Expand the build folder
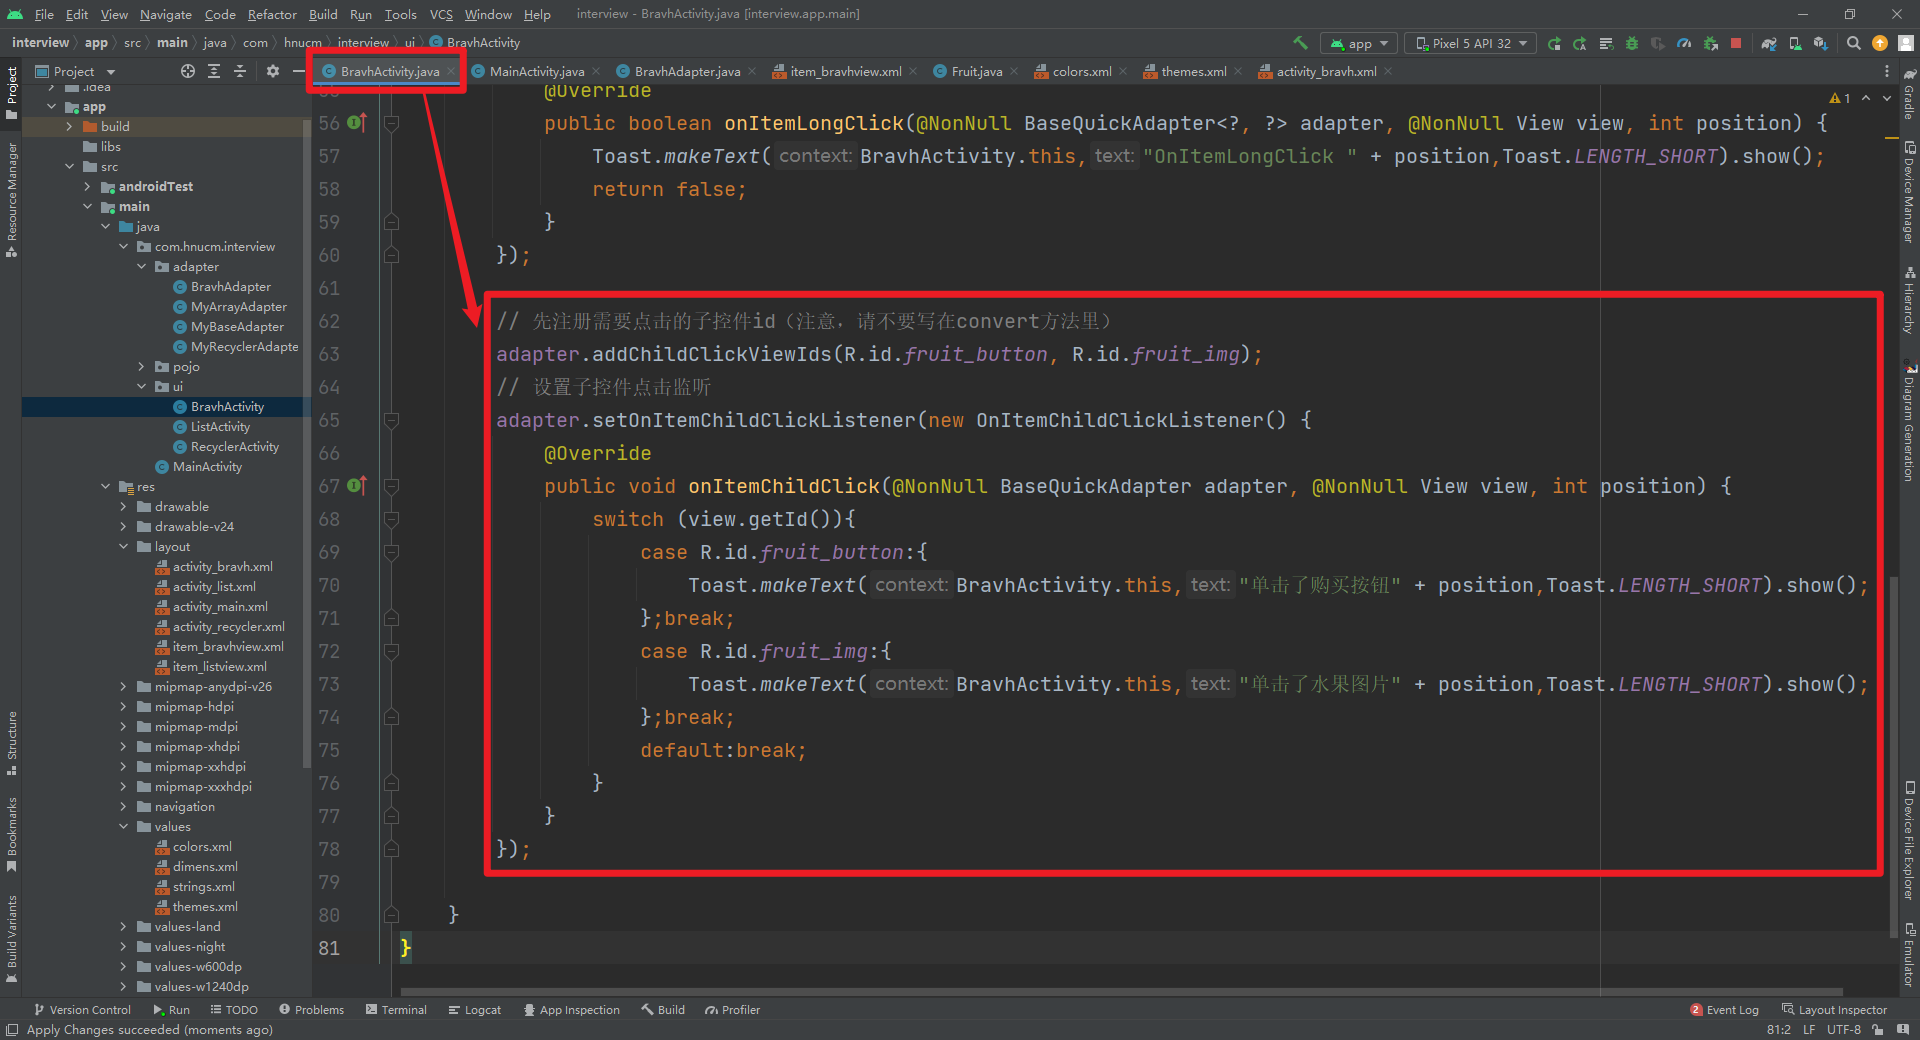1920x1040 pixels. pos(69,127)
